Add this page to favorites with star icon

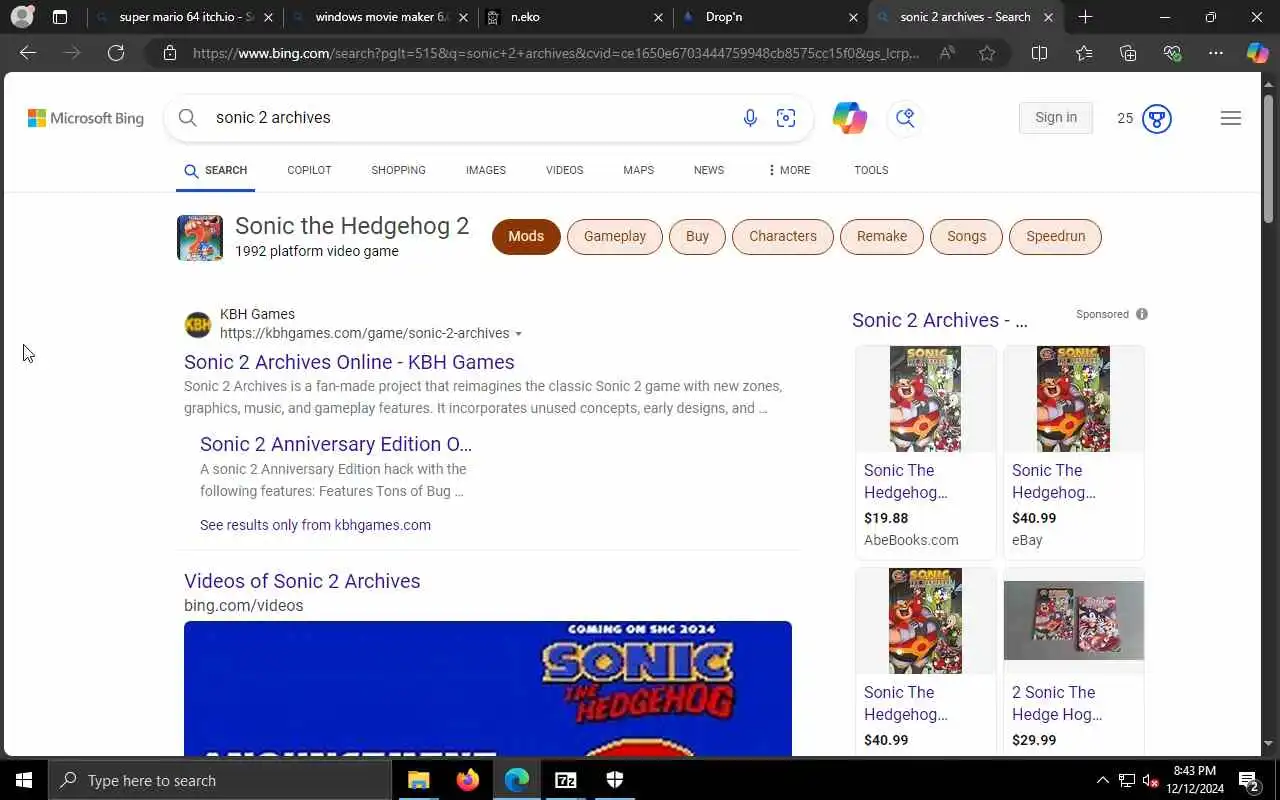click(x=987, y=53)
